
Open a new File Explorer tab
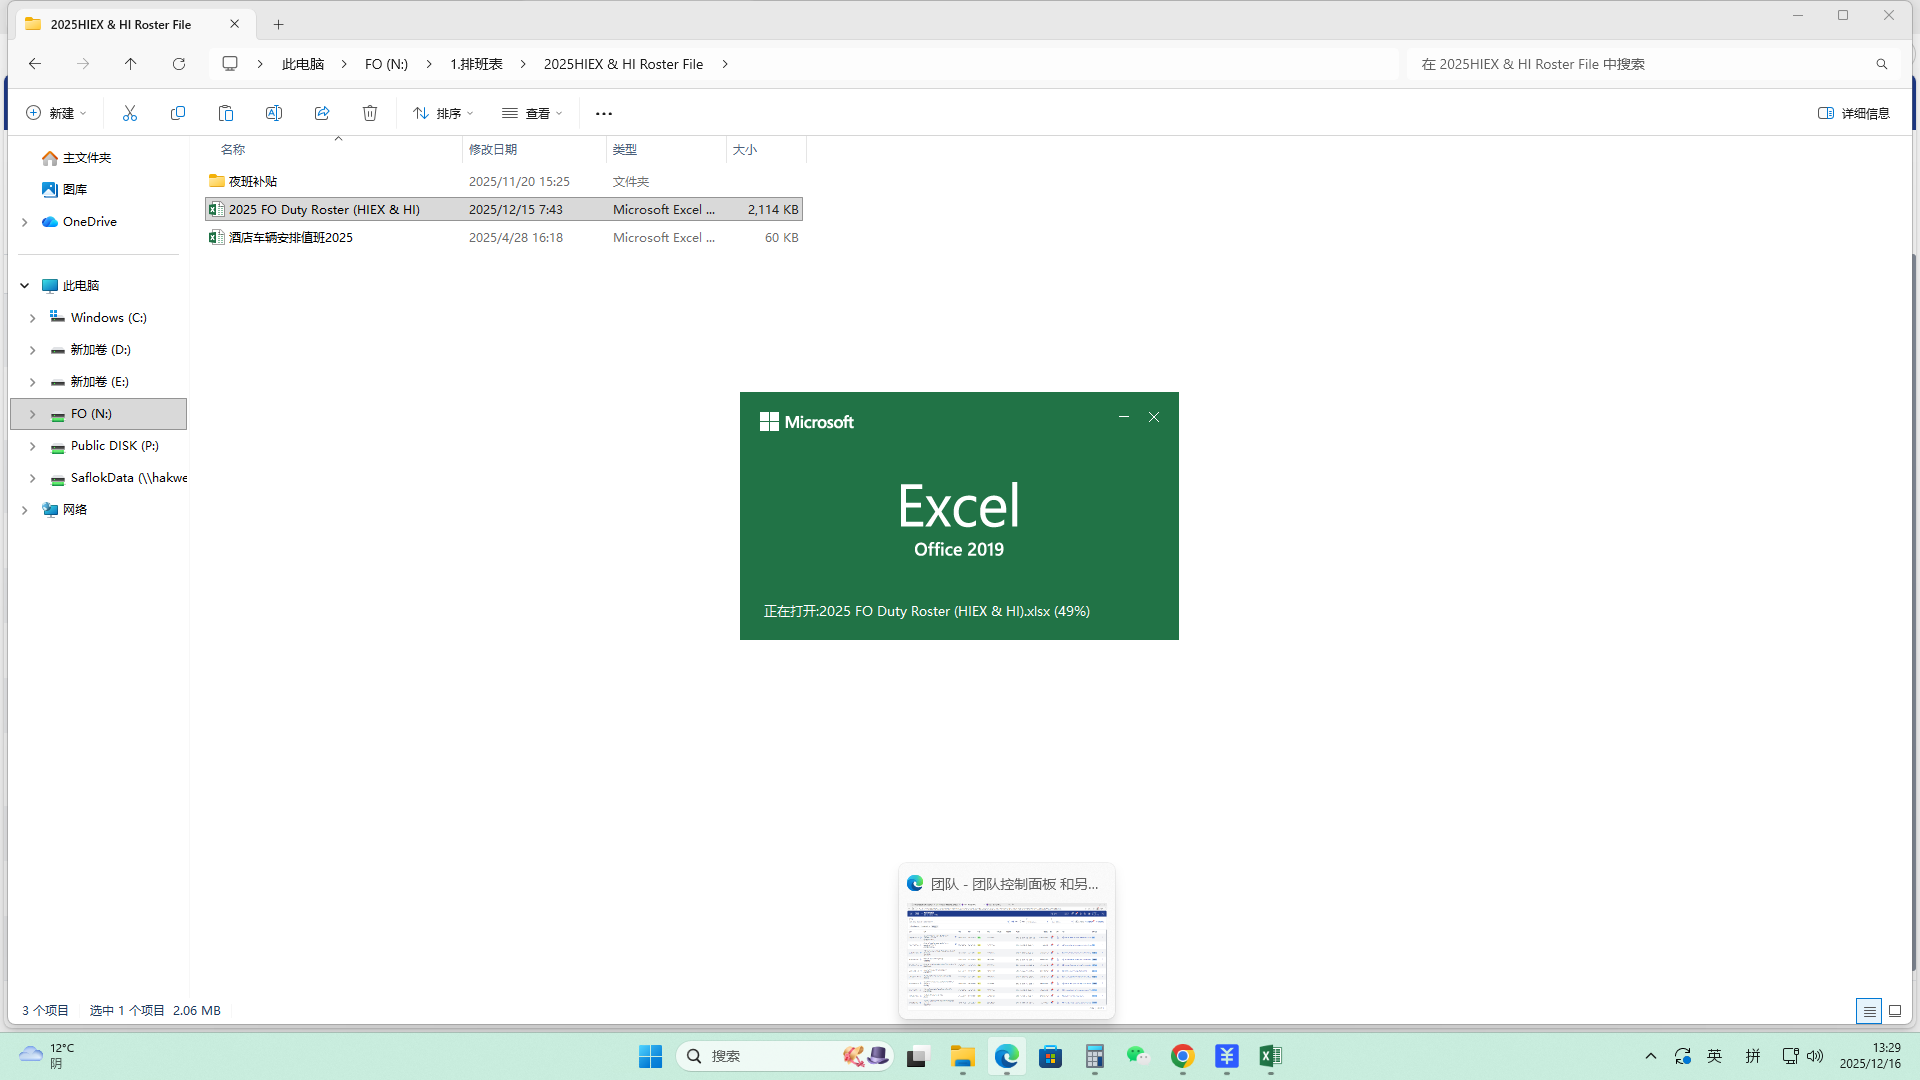pyautogui.click(x=279, y=24)
